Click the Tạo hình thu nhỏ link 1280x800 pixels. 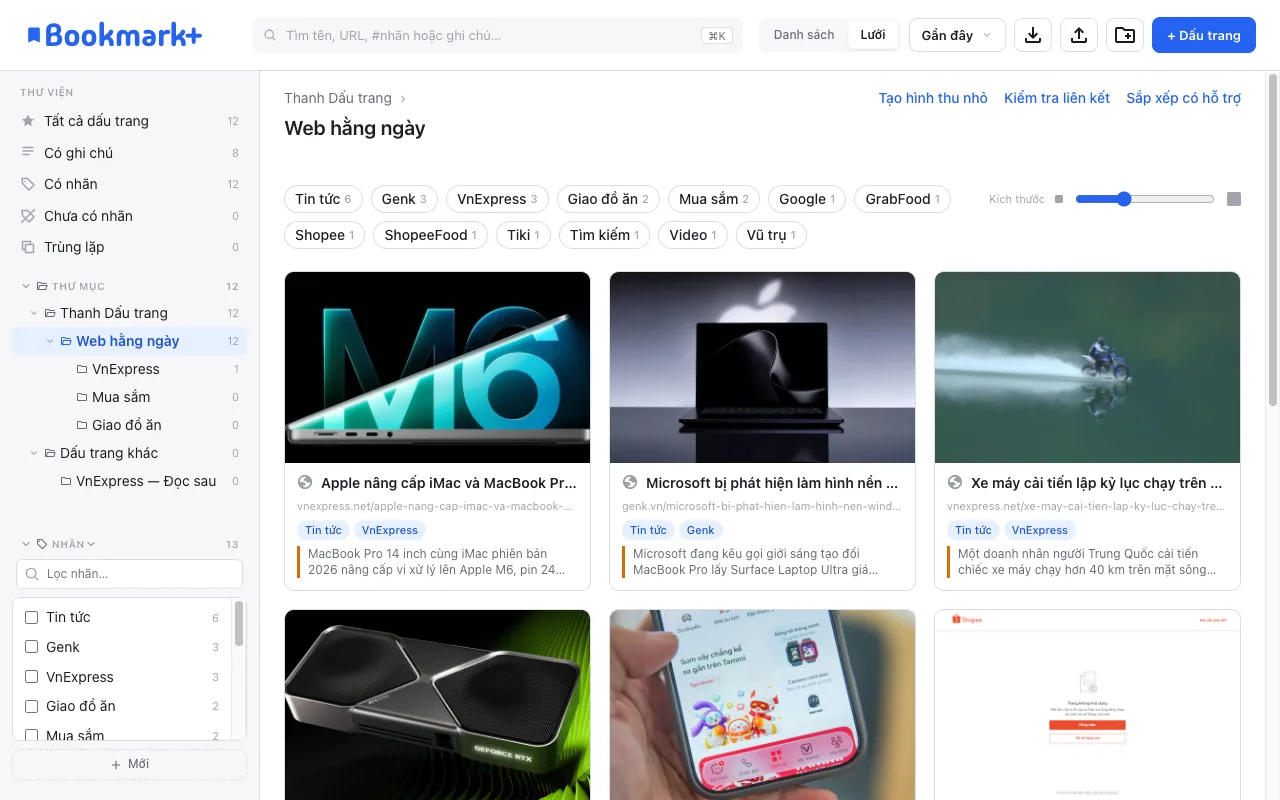[933, 98]
